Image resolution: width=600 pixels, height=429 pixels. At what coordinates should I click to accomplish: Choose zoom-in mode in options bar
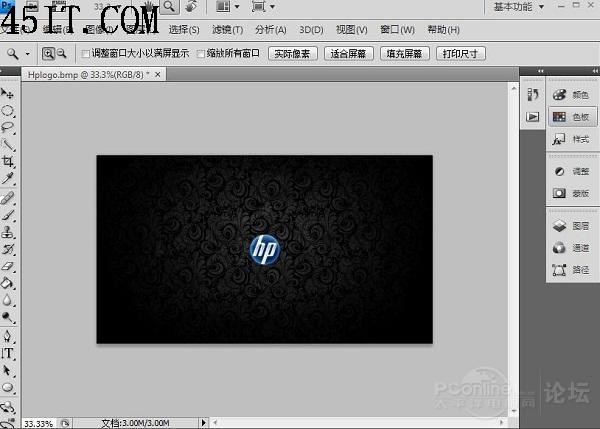tap(48, 54)
